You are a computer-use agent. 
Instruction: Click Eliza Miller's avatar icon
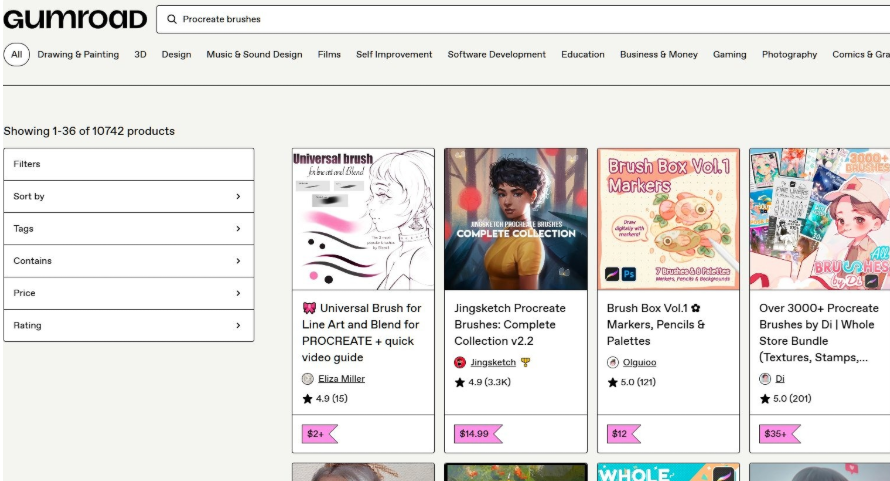(x=308, y=379)
